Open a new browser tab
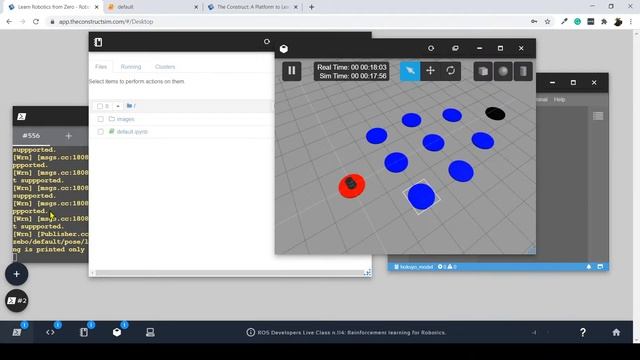640x360 pixels. 311,7
